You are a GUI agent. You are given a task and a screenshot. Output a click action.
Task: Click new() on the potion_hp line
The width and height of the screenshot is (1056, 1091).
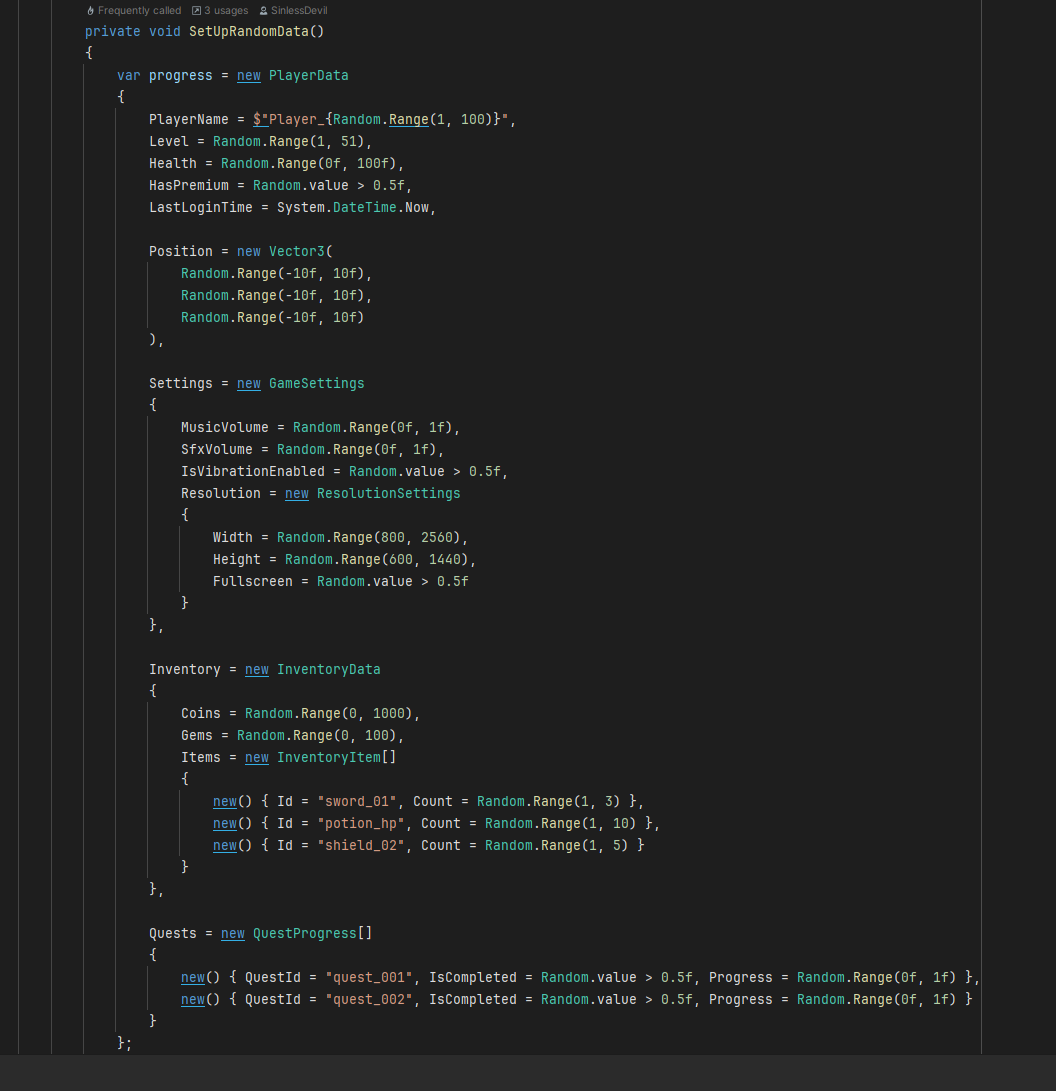[x=233, y=824]
